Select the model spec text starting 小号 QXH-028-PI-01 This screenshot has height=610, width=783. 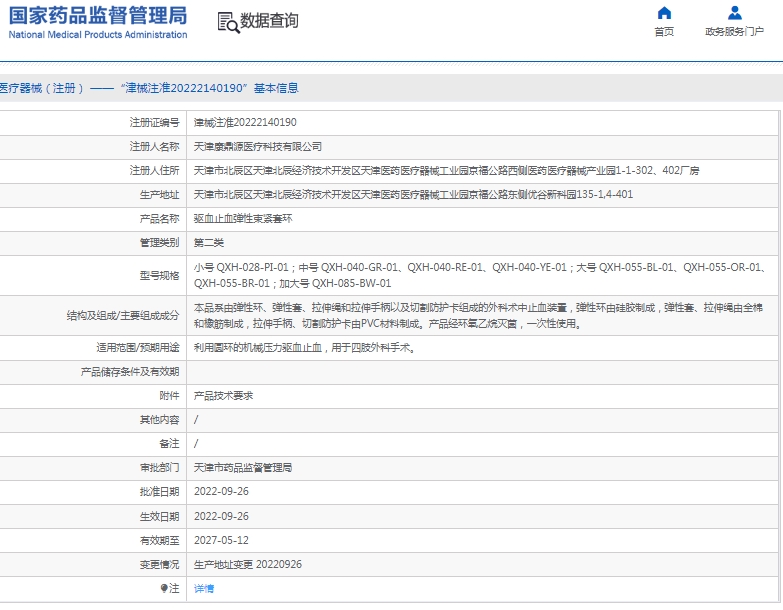click(481, 276)
